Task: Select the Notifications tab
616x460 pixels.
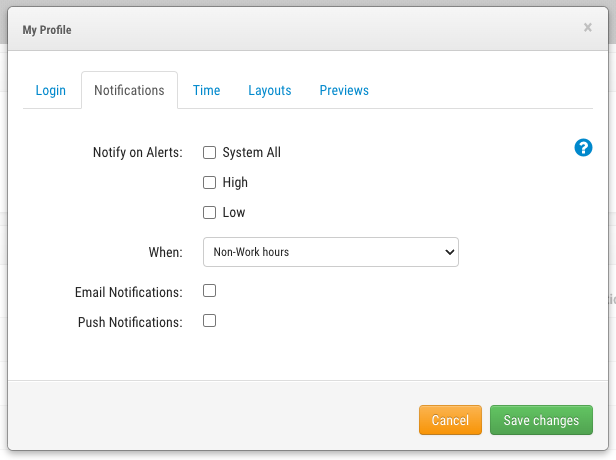Action: point(129,90)
